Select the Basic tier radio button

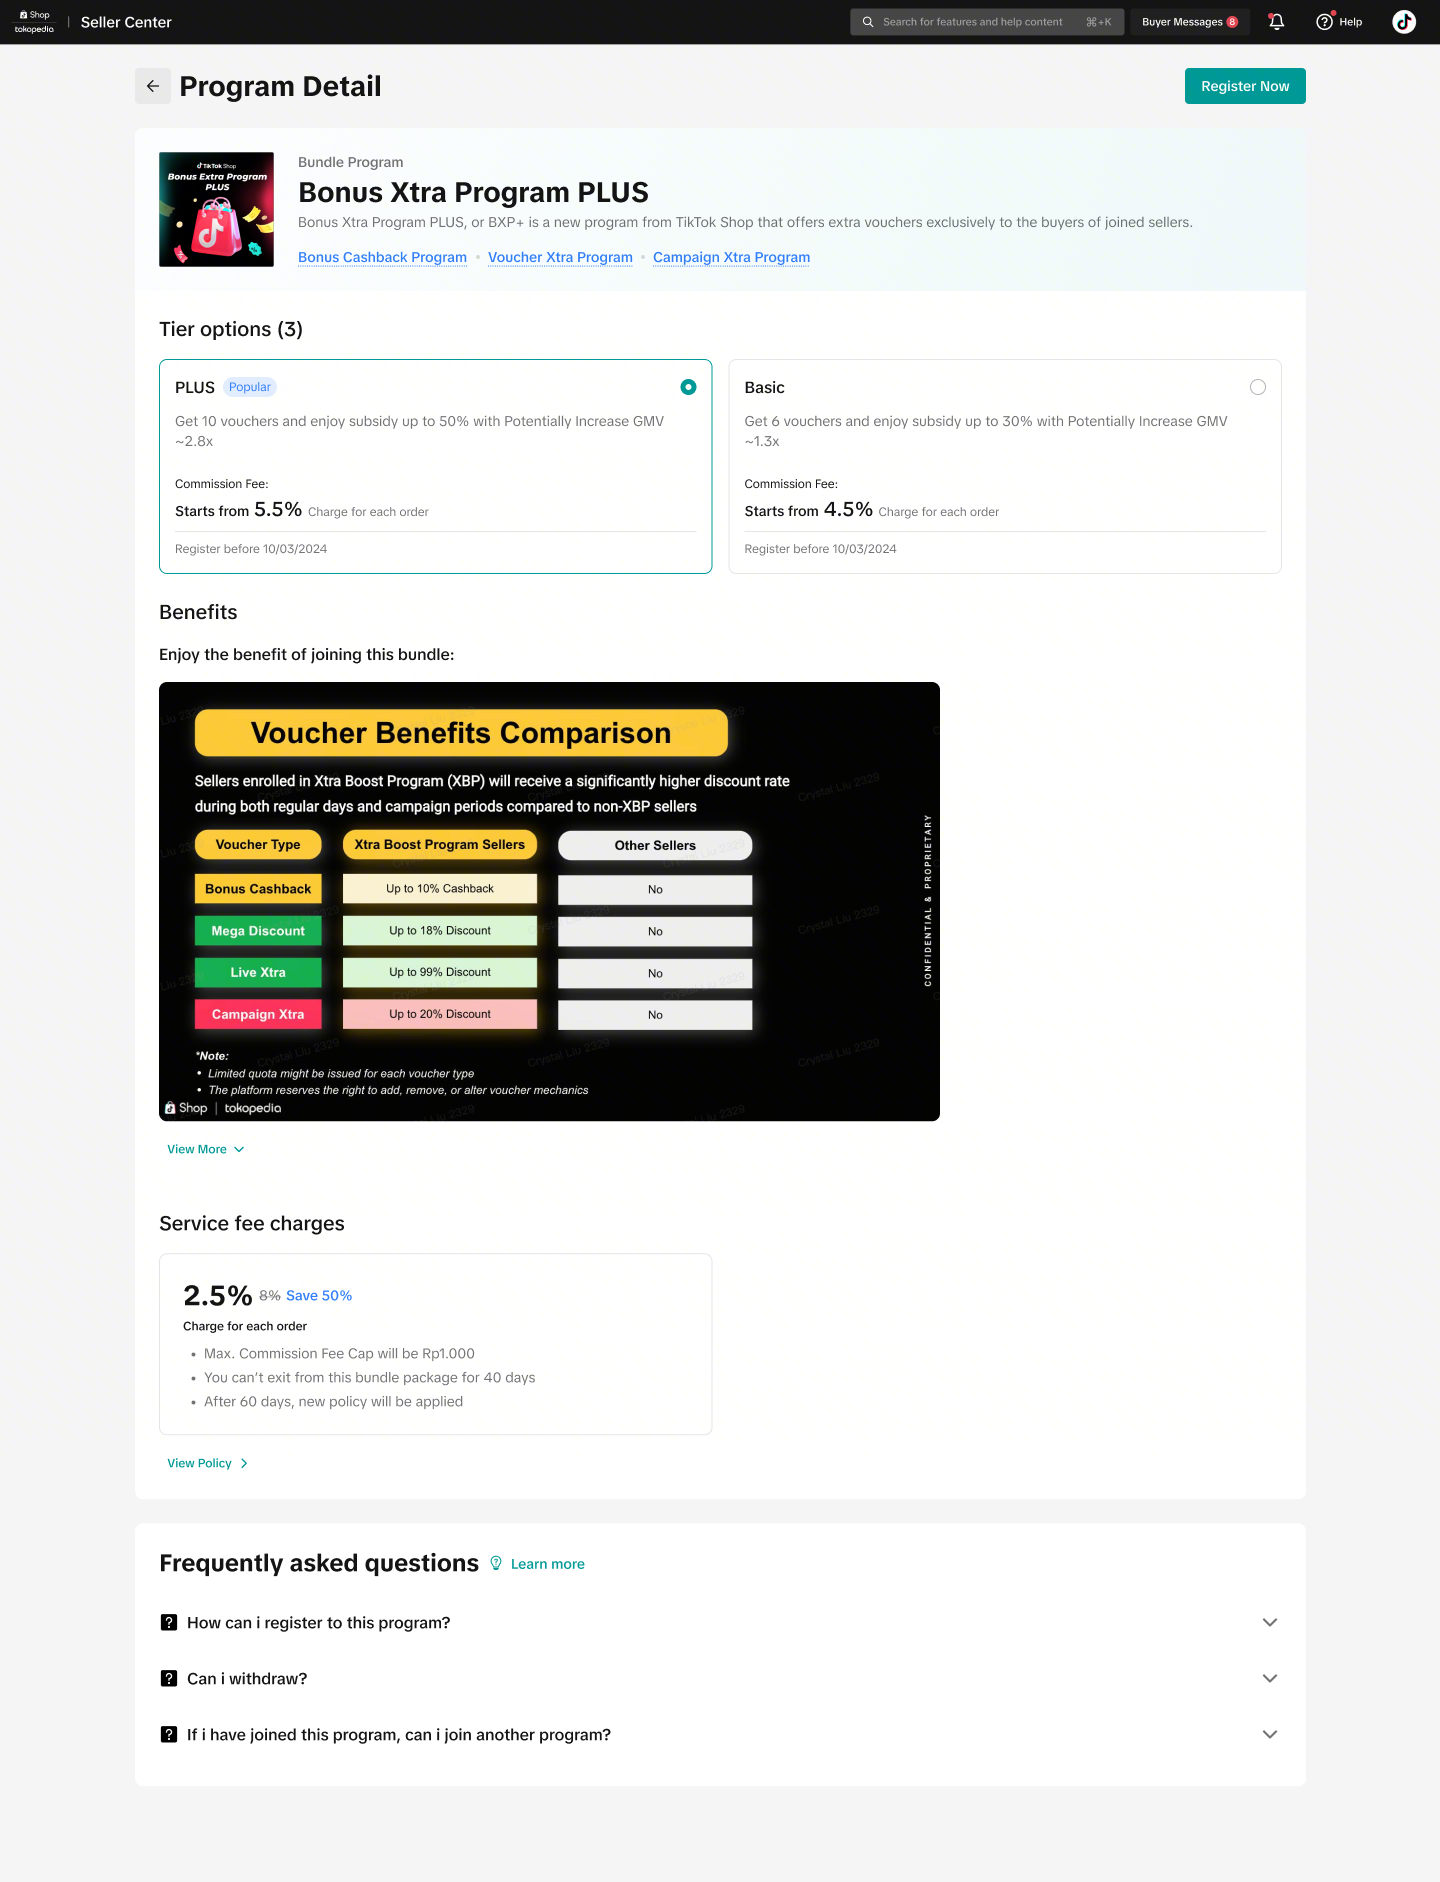[1258, 387]
